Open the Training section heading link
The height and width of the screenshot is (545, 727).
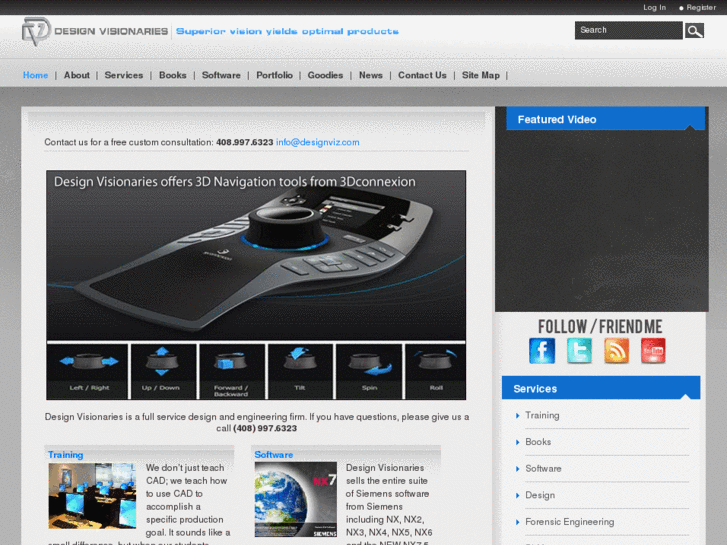tap(65, 455)
